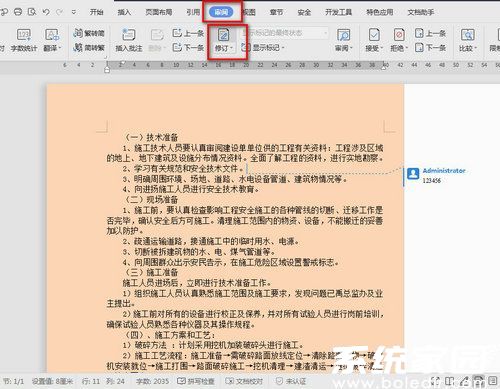This screenshot has height=389, width=500.
Task: Click the 拒绝 reject changes icon
Action: [399, 35]
